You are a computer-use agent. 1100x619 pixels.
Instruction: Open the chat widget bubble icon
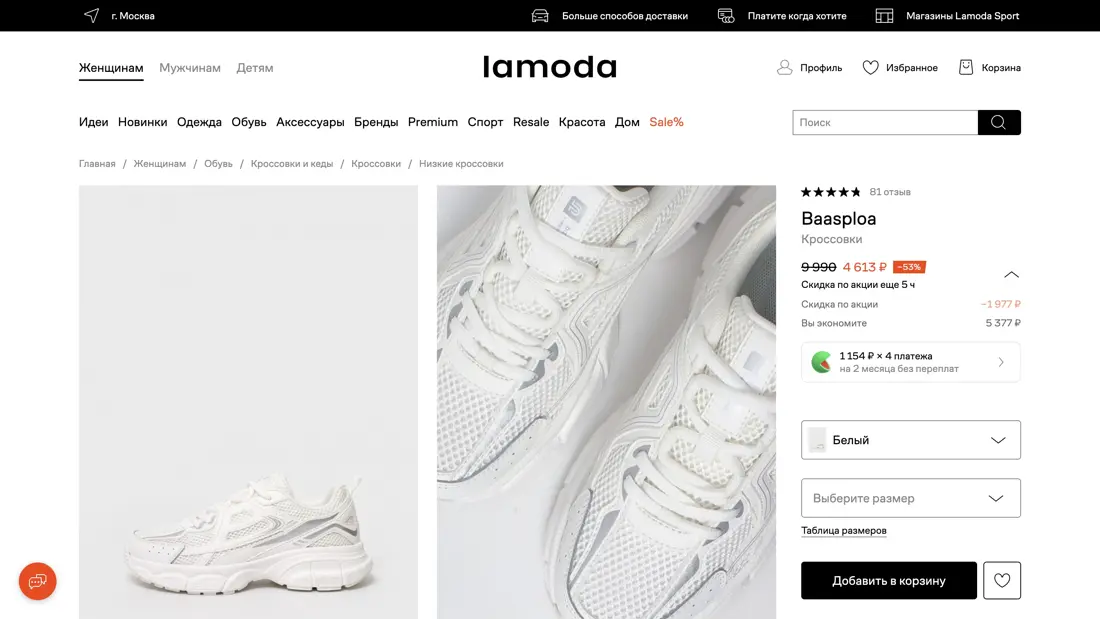(37, 581)
